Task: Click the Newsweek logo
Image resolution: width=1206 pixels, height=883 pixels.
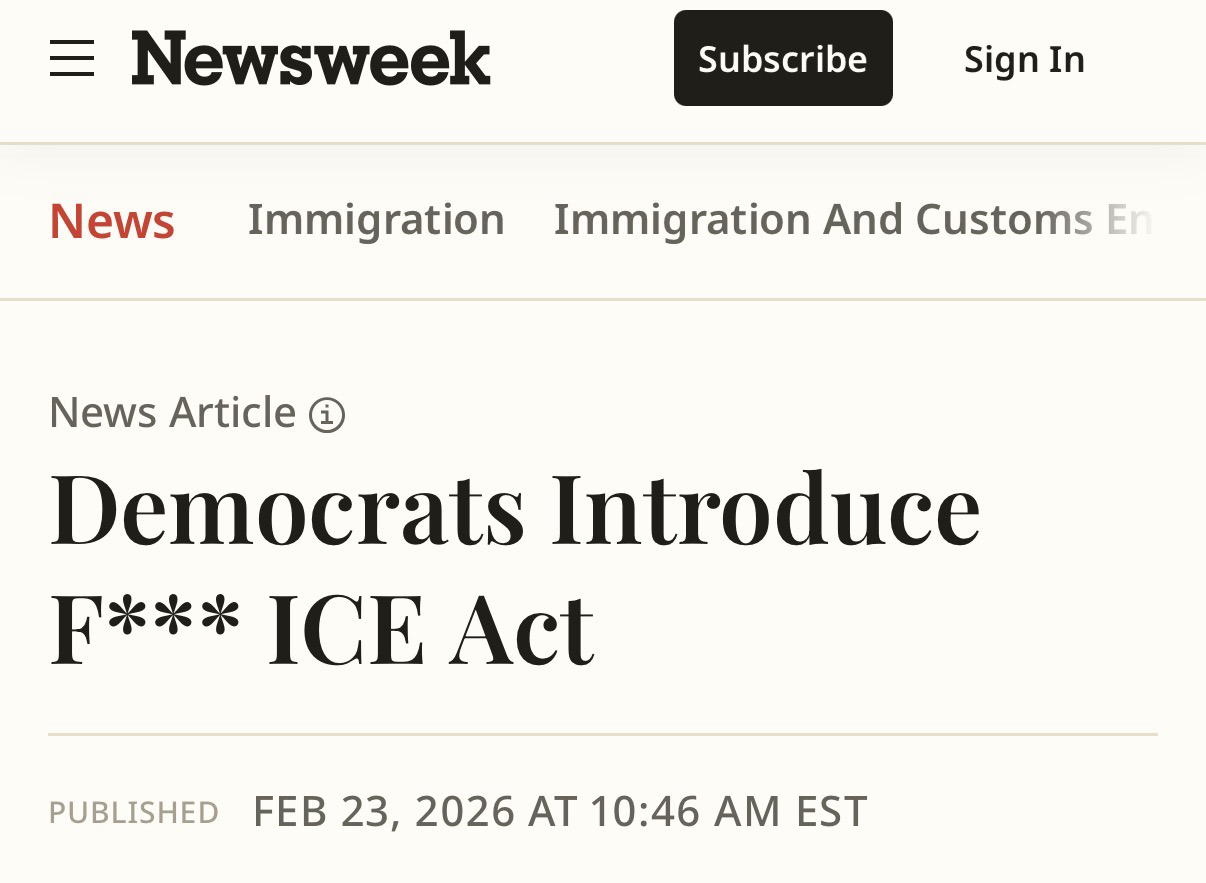Action: [311, 58]
